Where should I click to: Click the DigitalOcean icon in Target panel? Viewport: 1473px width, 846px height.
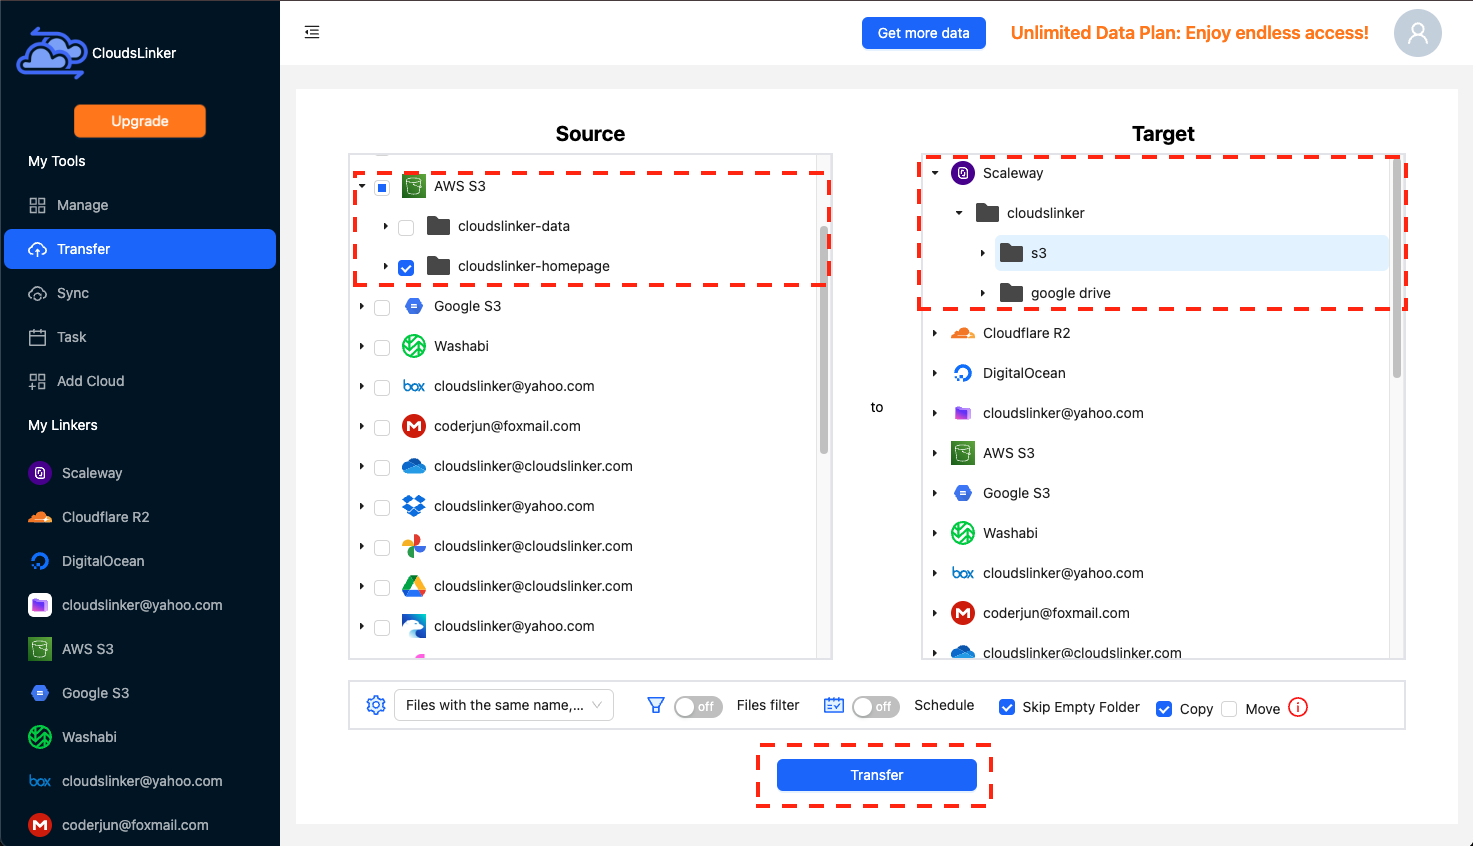pyautogui.click(x=963, y=373)
